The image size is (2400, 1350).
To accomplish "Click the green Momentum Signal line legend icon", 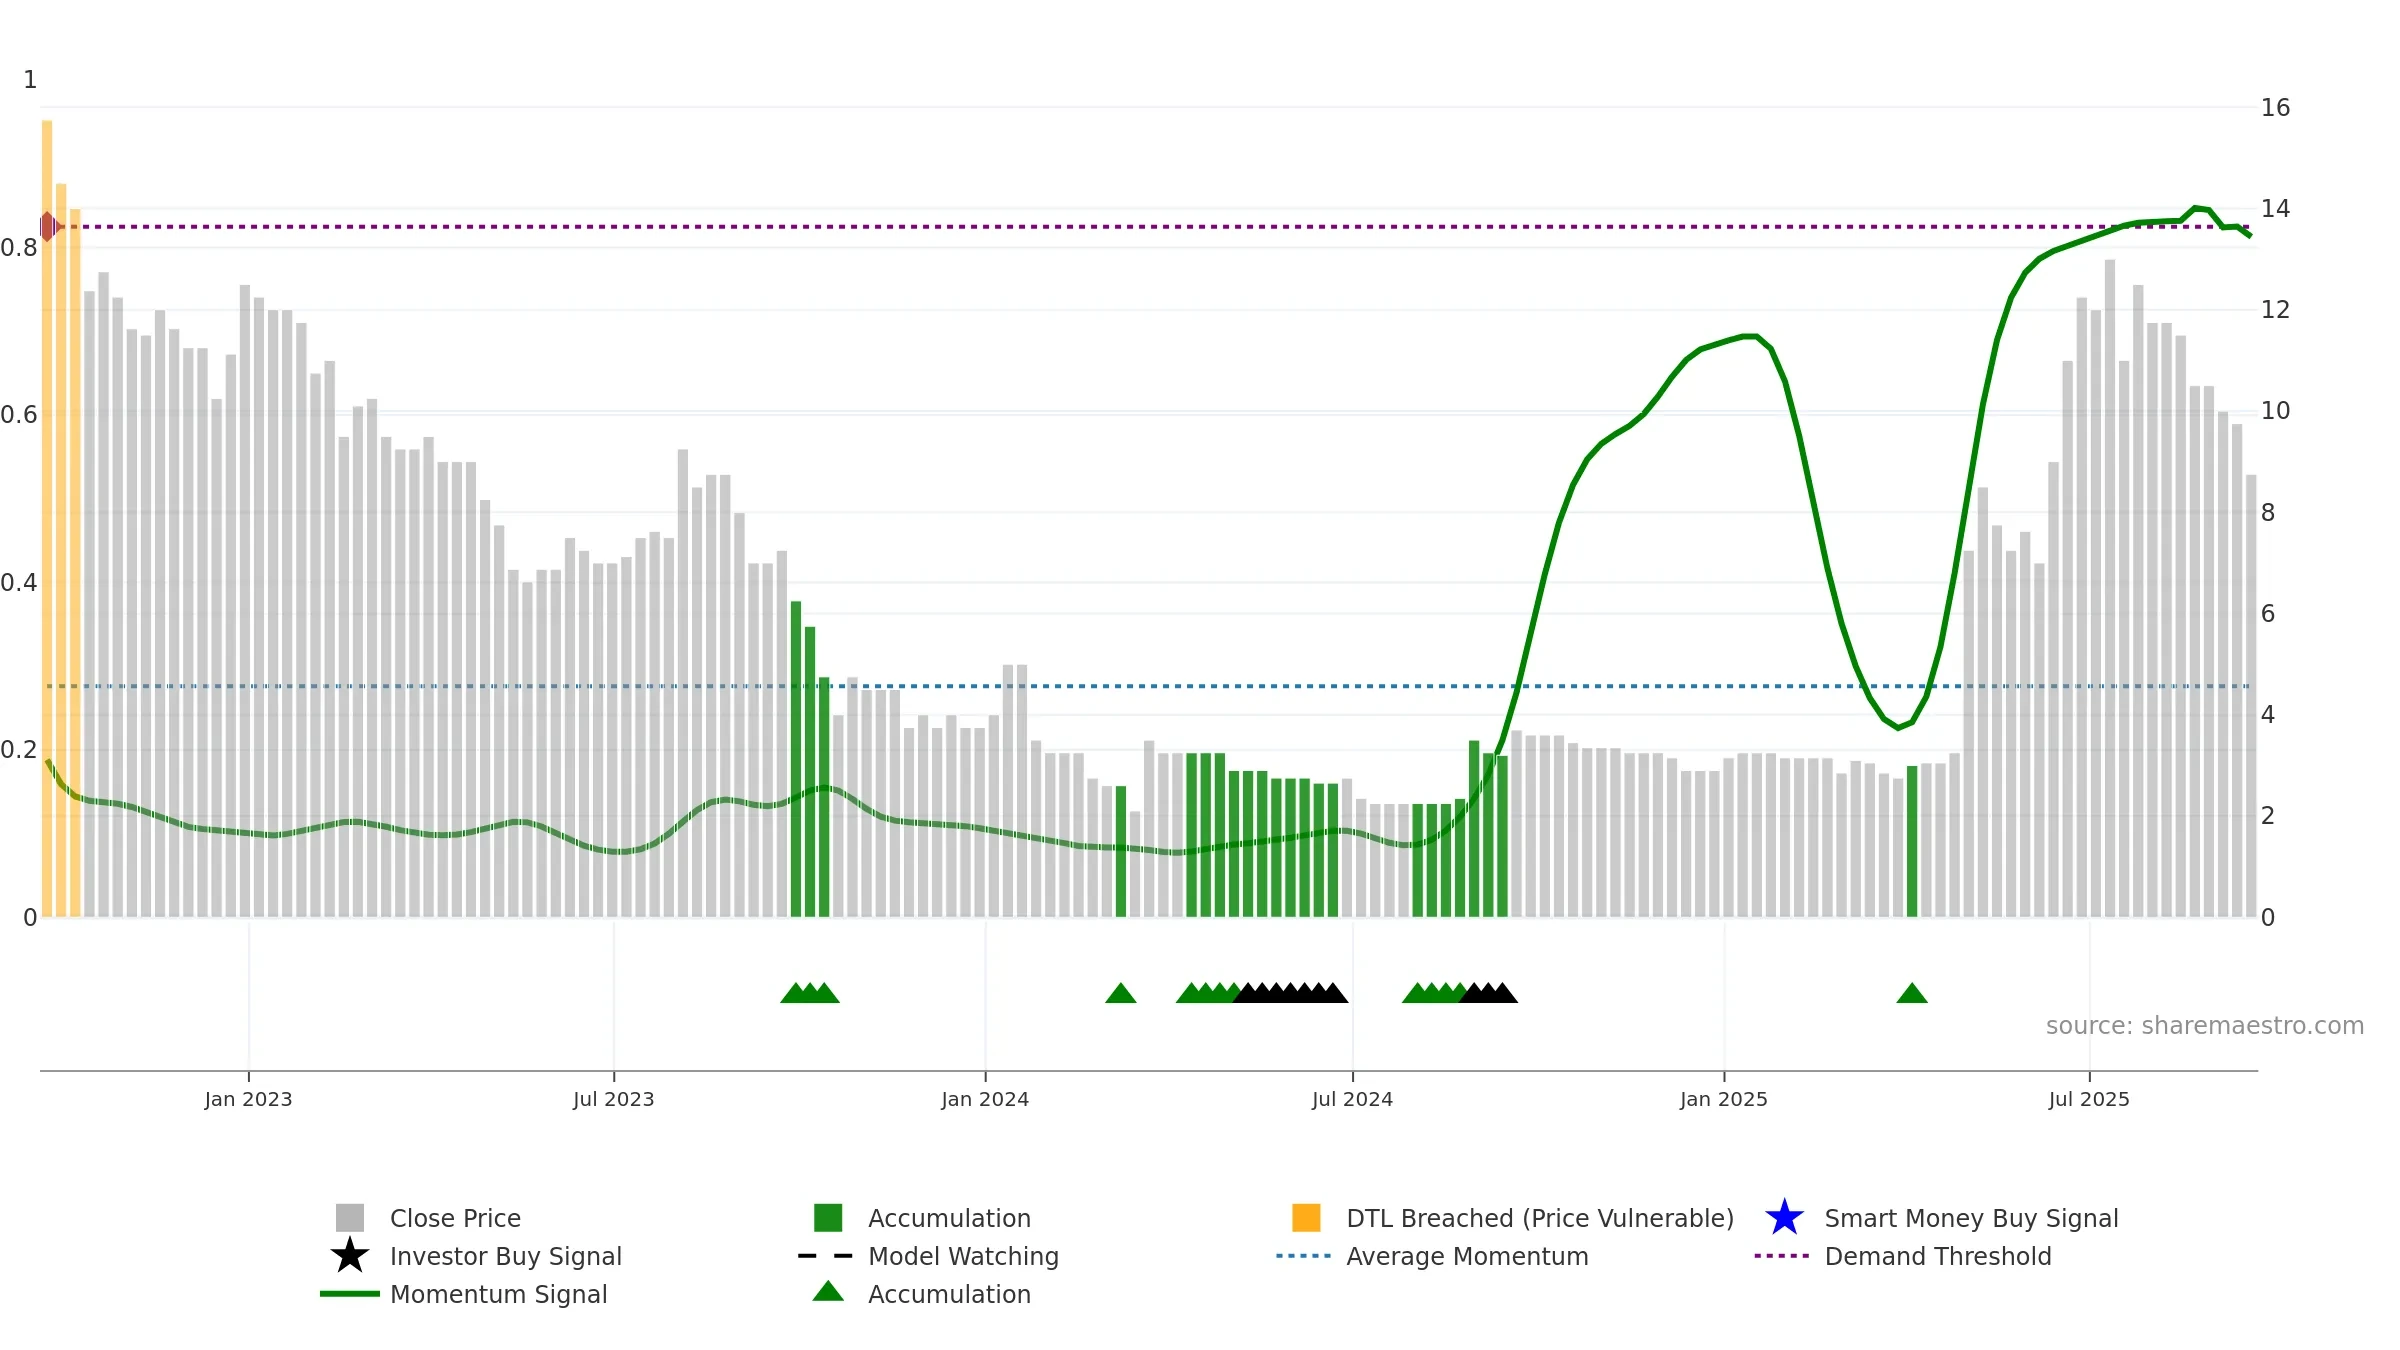I will [x=350, y=1294].
